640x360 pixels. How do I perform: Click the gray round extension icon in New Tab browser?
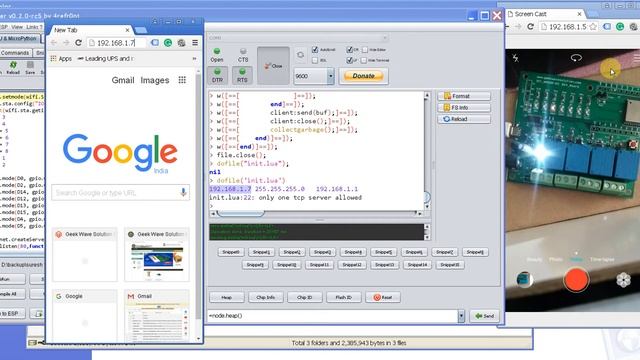181,42
